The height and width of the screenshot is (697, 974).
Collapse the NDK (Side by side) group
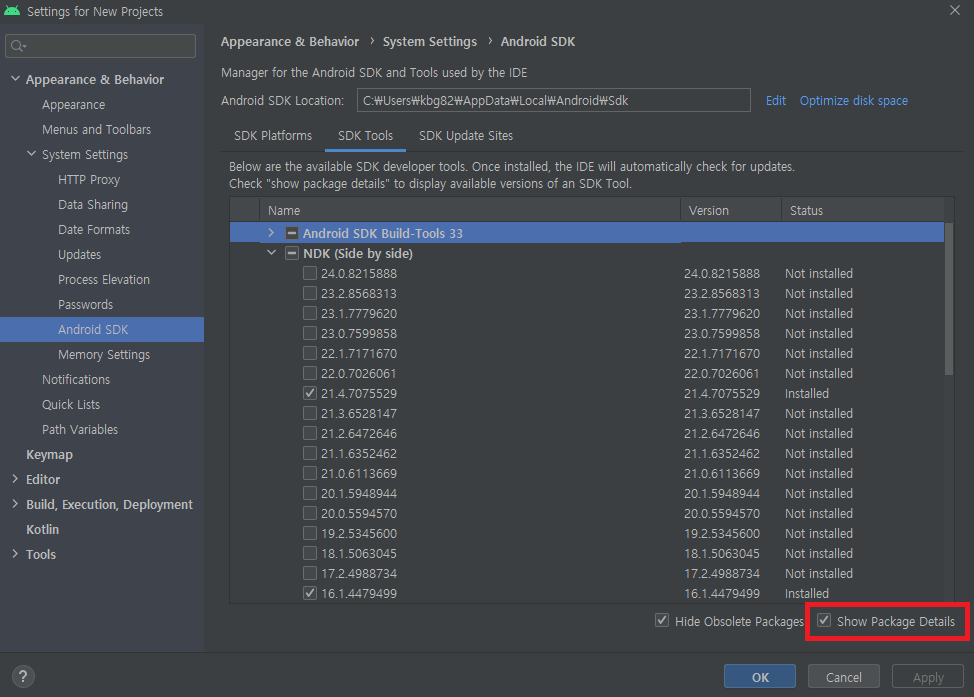click(x=271, y=253)
